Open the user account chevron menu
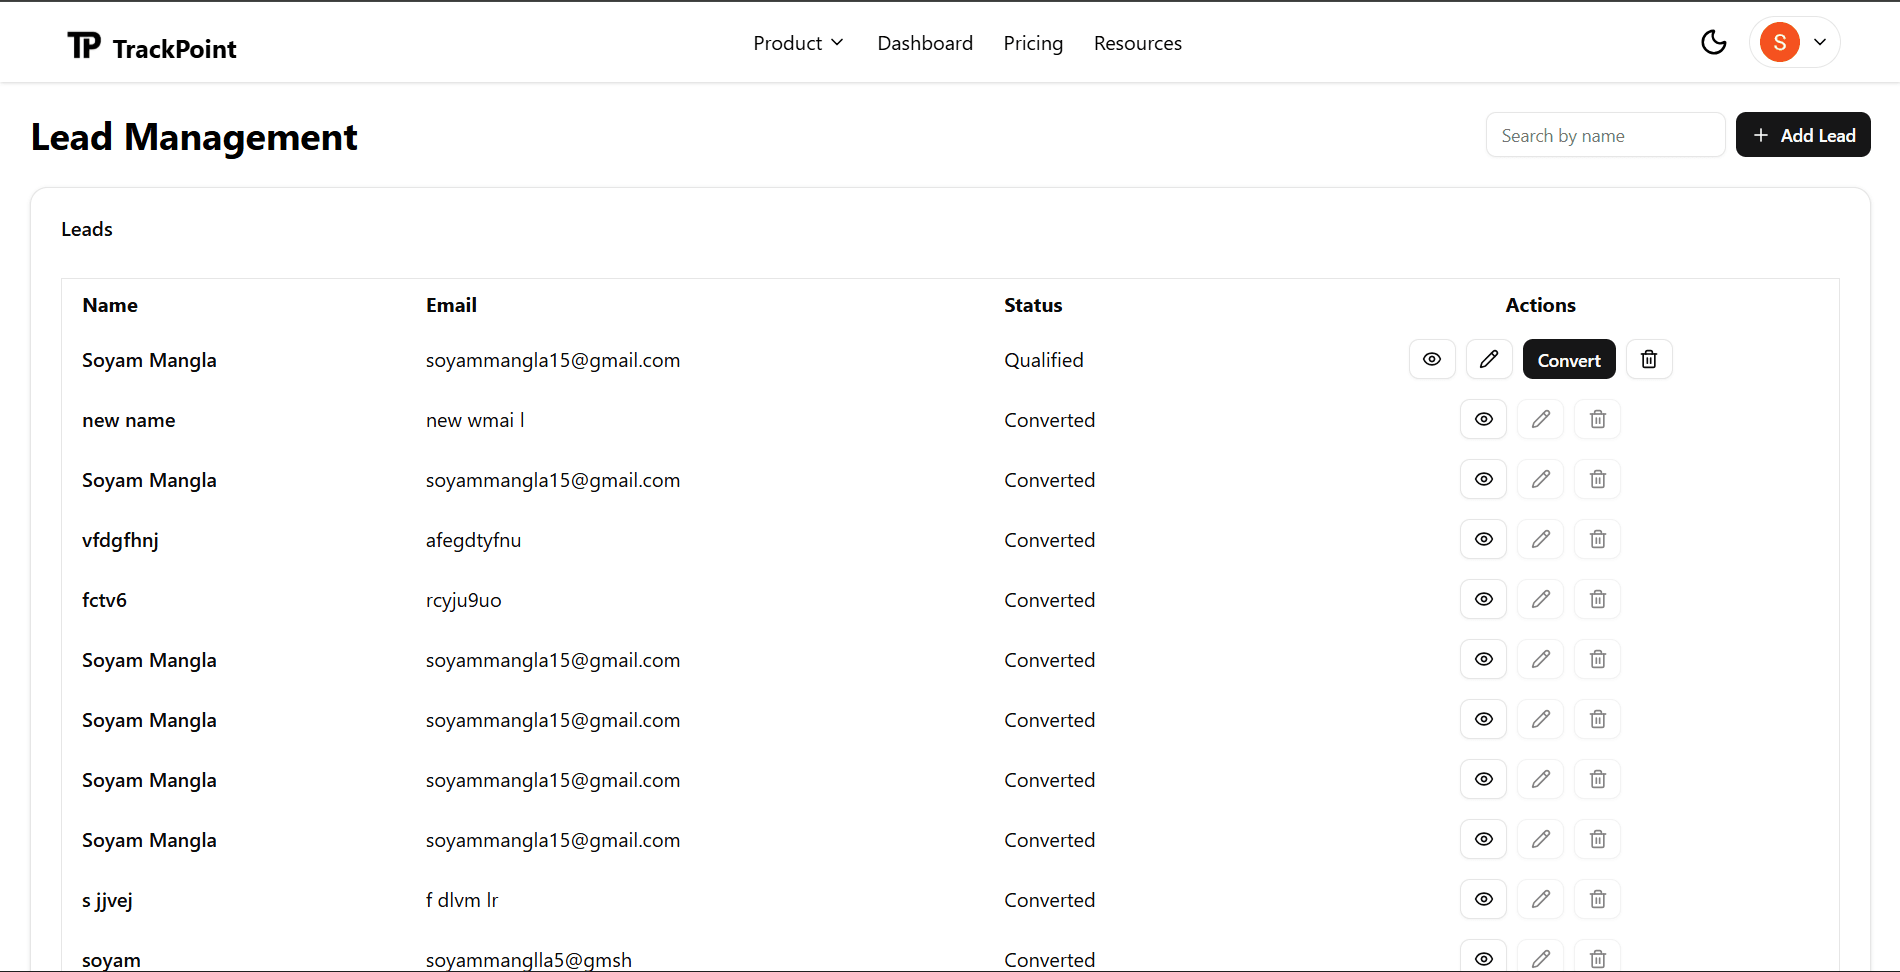This screenshot has height=972, width=1900. pyautogui.click(x=1820, y=42)
